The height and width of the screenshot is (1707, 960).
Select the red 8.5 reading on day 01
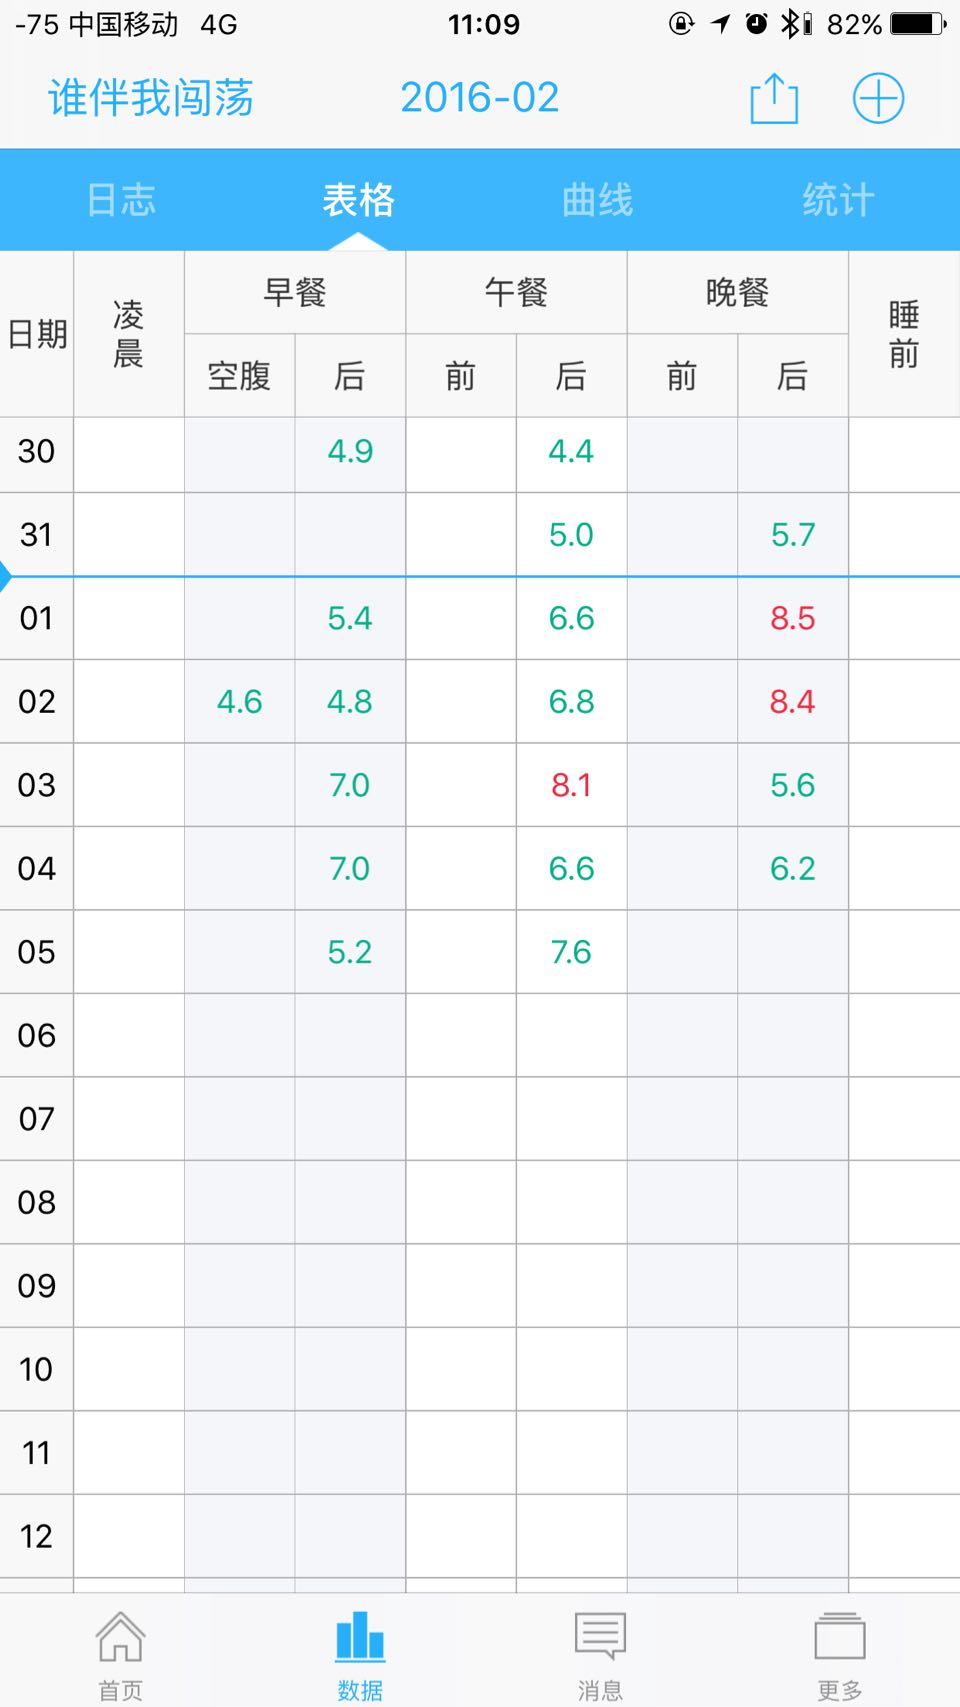[x=793, y=618]
